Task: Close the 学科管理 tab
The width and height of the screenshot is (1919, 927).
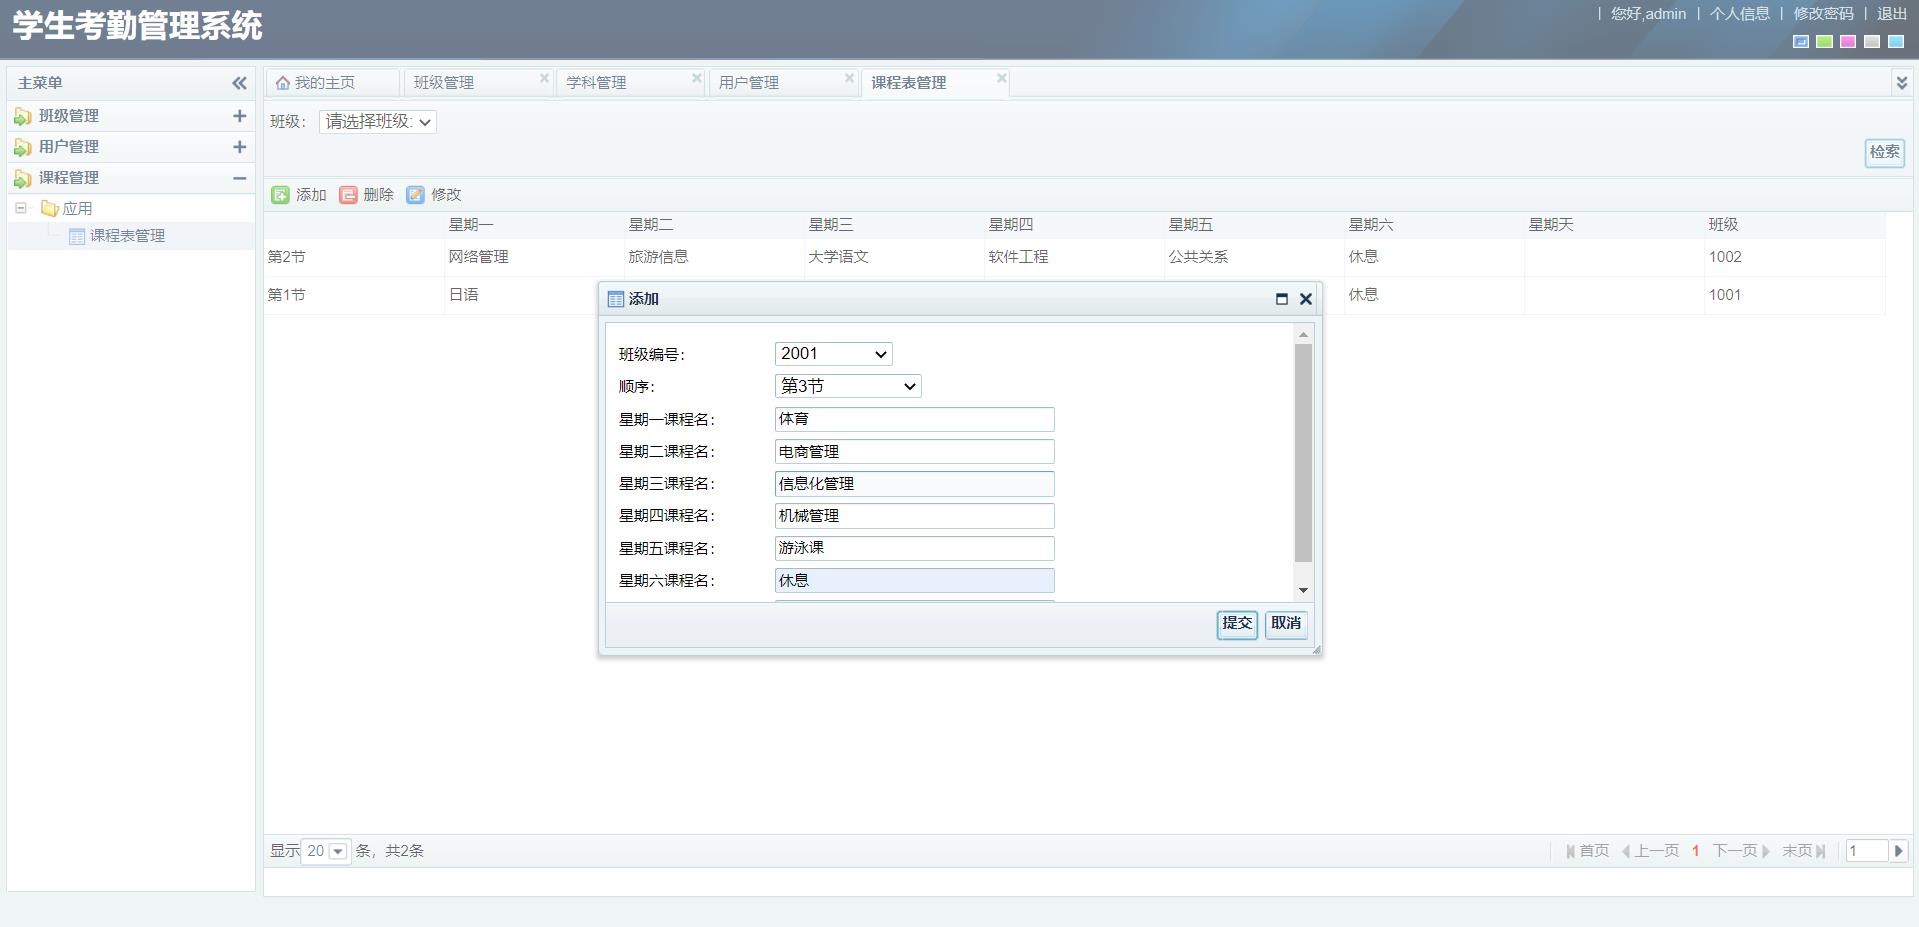Action: tap(697, 78)
